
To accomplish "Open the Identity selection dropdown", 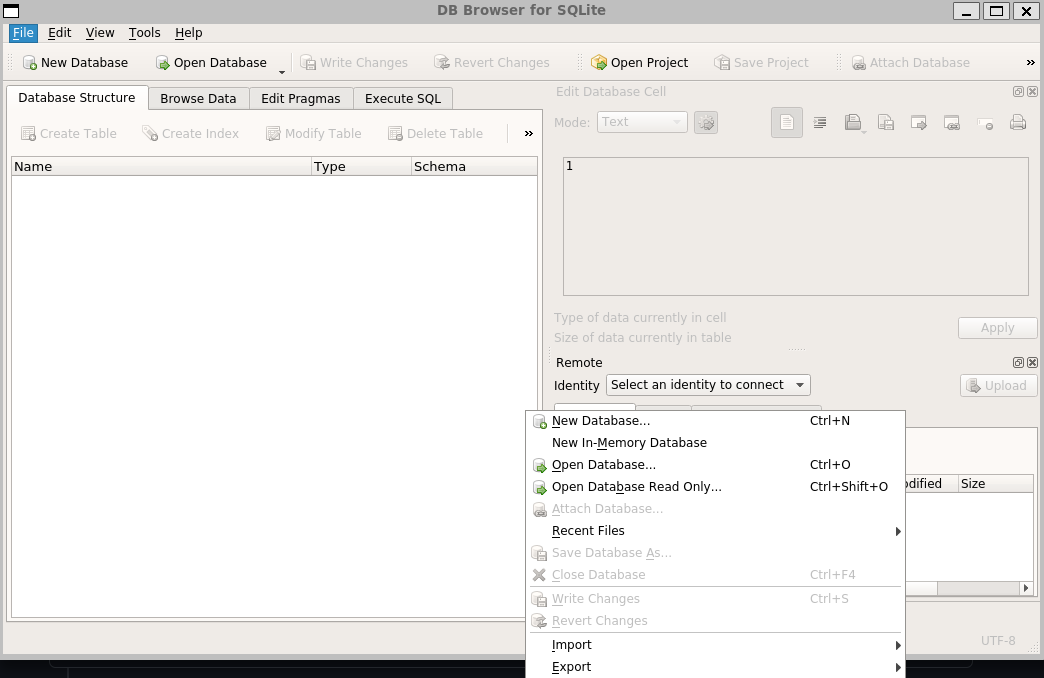I will pyautogui.click(x=708, y=385).
